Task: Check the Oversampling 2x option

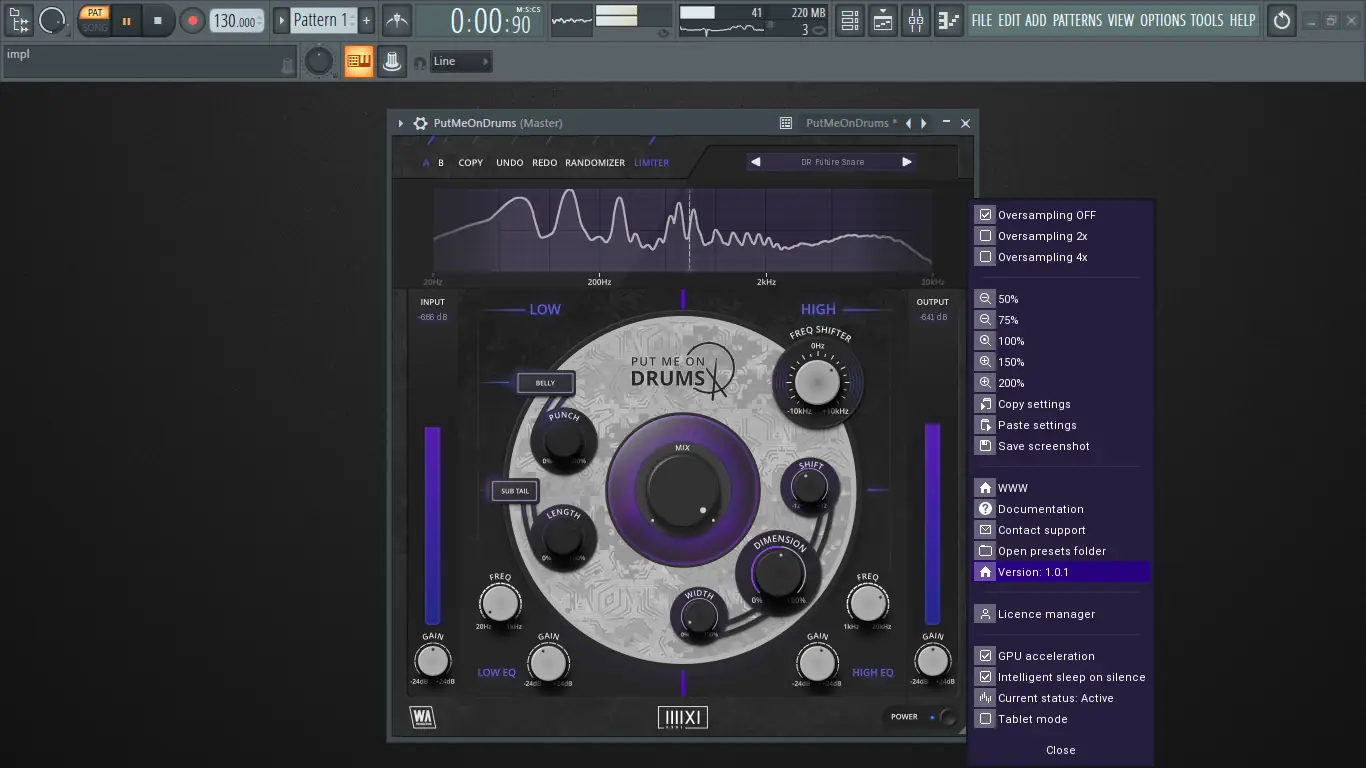Action: click(986, 236)
